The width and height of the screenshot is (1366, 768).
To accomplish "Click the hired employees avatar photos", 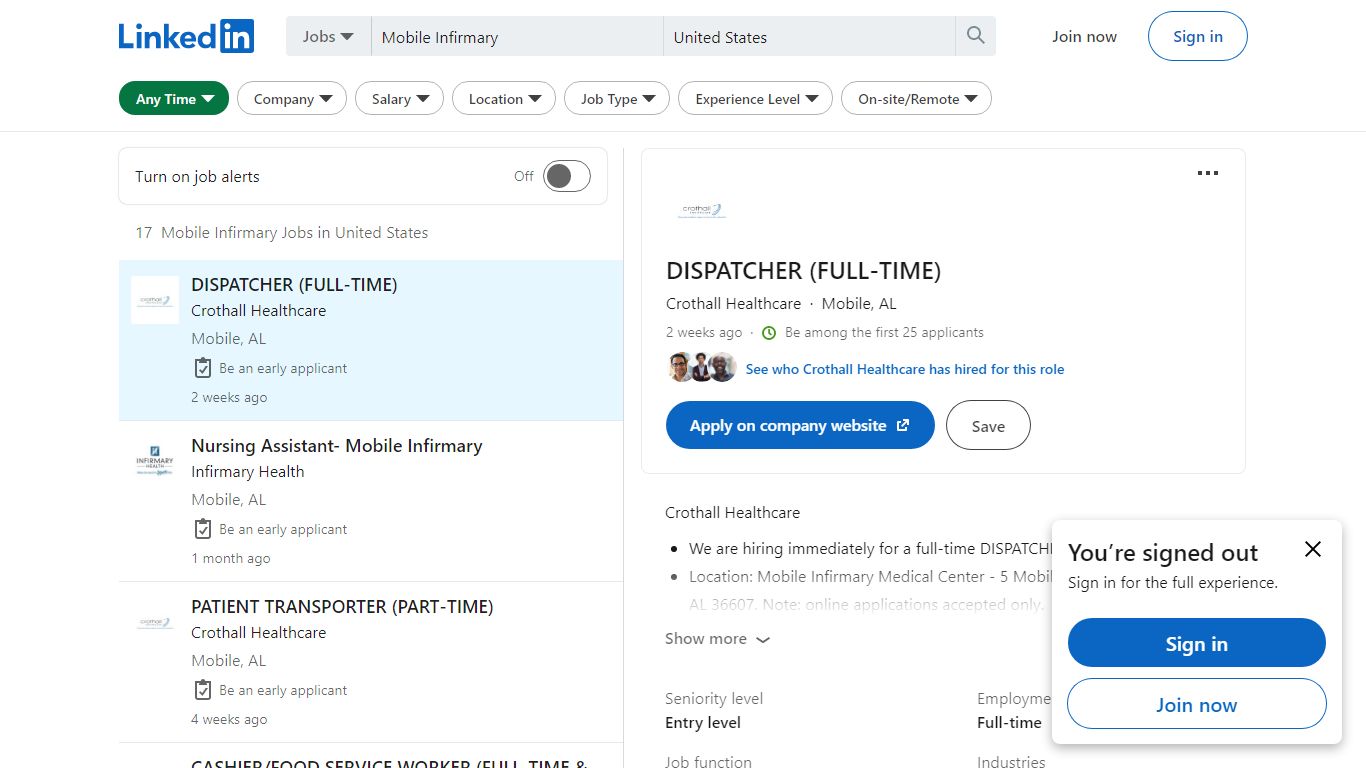I will pos(702,368).
